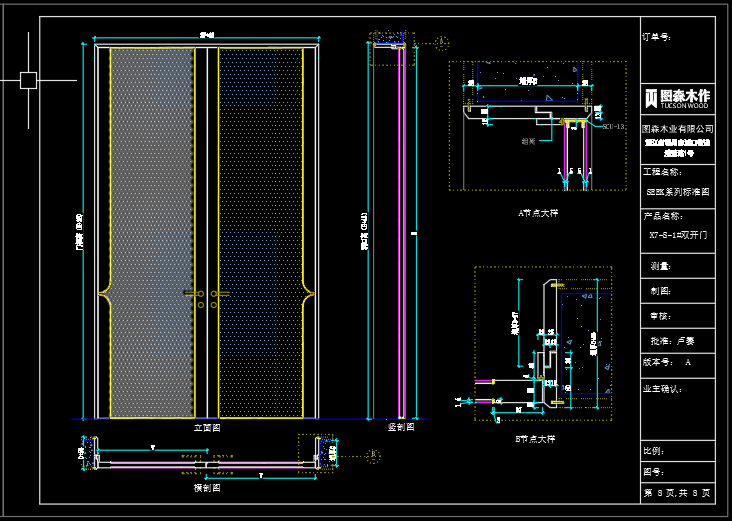Click the 横剖图 view label
This screenshot has width=732, height=521.
[206, 488]
